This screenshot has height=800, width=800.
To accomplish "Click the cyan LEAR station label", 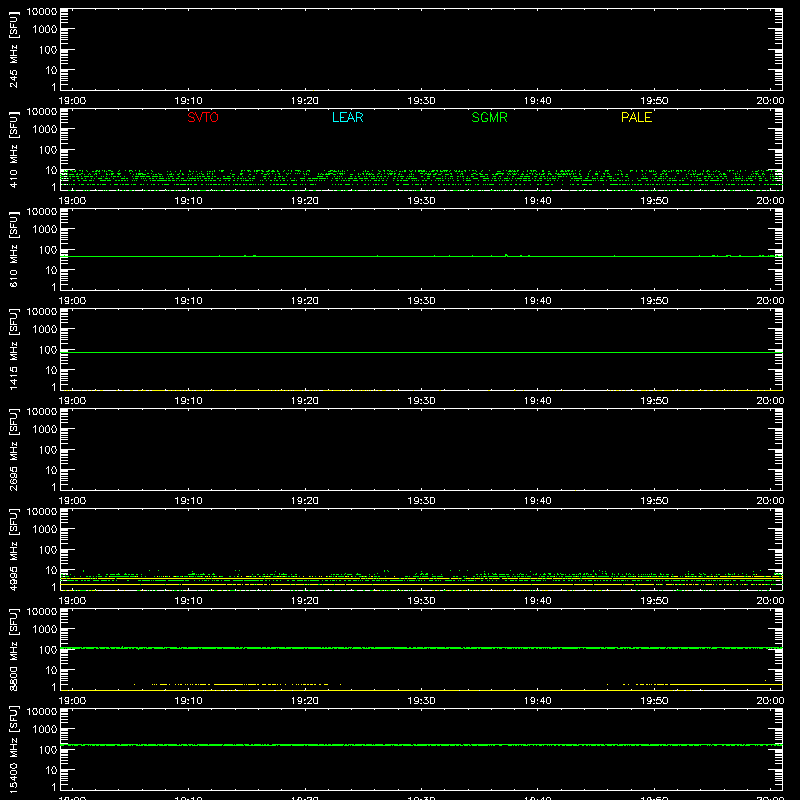I will [x=347, y=117].
